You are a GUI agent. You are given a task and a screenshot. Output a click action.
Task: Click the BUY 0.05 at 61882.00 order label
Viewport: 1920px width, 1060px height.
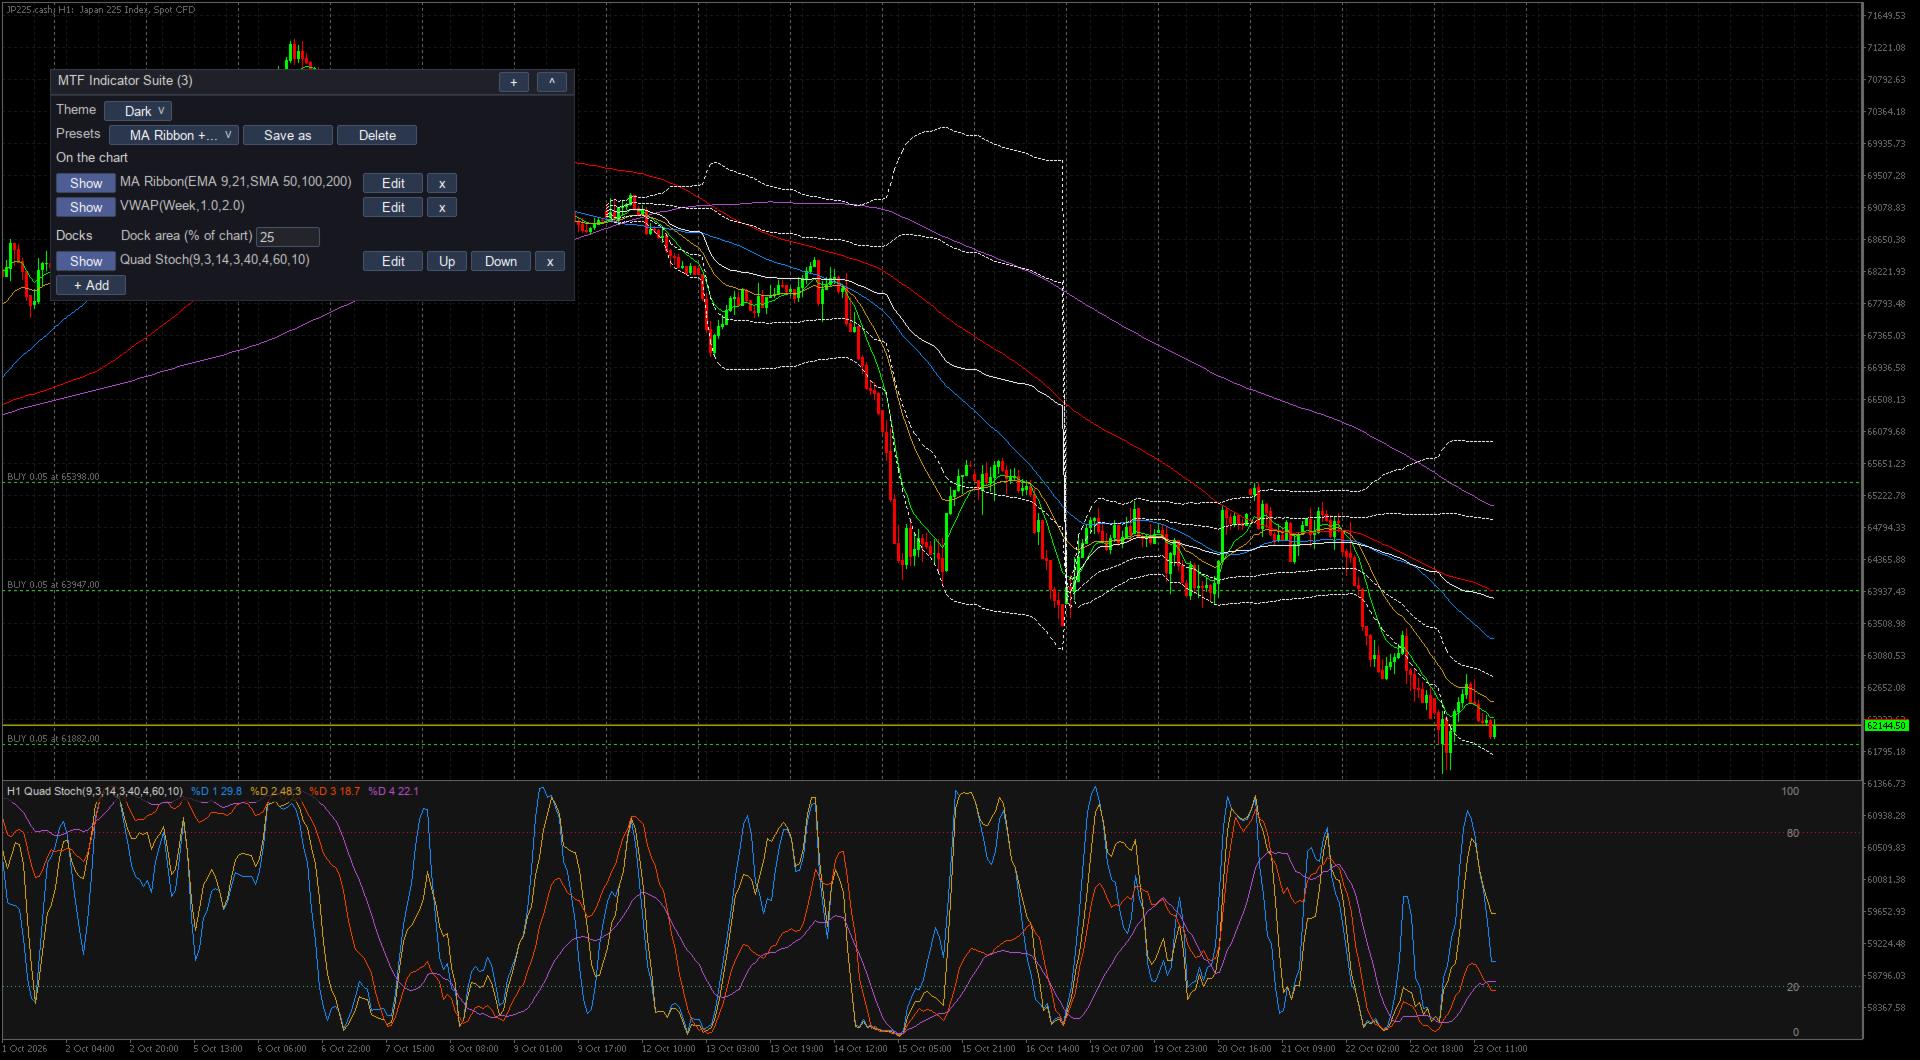coord(54,739)
